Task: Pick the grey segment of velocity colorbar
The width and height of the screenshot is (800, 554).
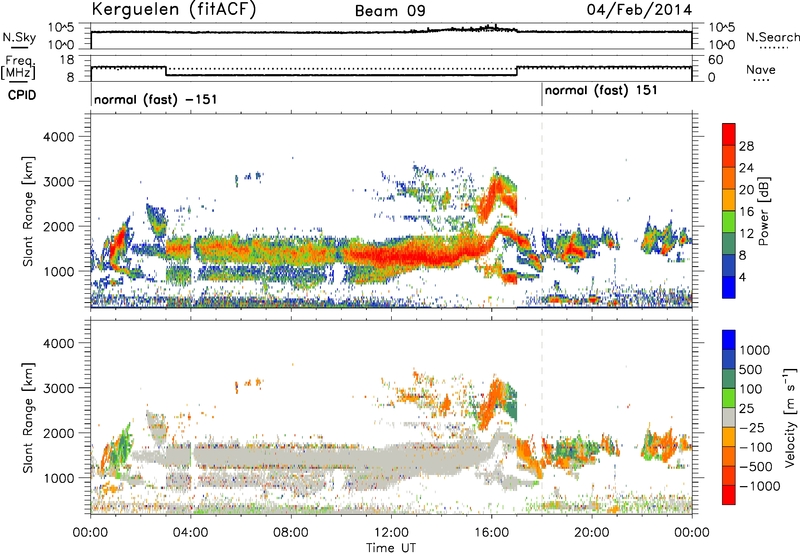Action: pyautogui.click(x=729, y=418)
